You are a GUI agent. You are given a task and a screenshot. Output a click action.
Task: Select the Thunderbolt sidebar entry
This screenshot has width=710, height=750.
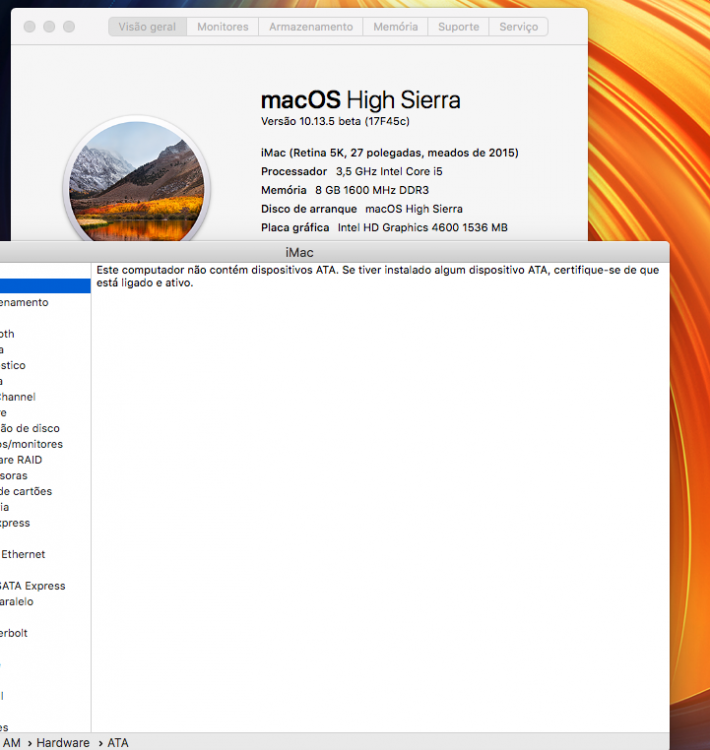click(x=14, y=633)
